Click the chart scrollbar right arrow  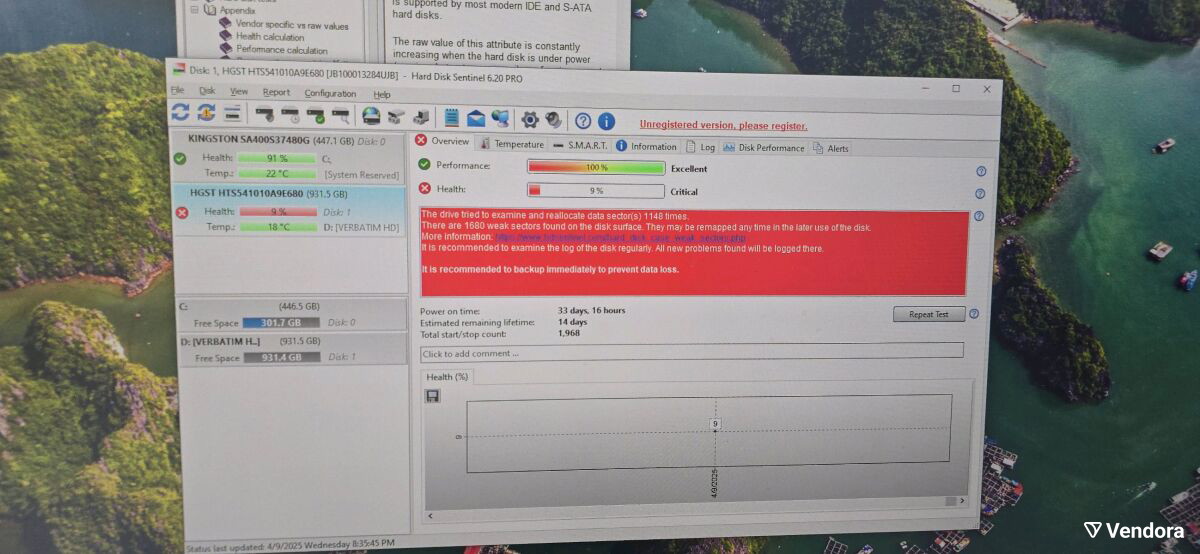click(962, 501)
